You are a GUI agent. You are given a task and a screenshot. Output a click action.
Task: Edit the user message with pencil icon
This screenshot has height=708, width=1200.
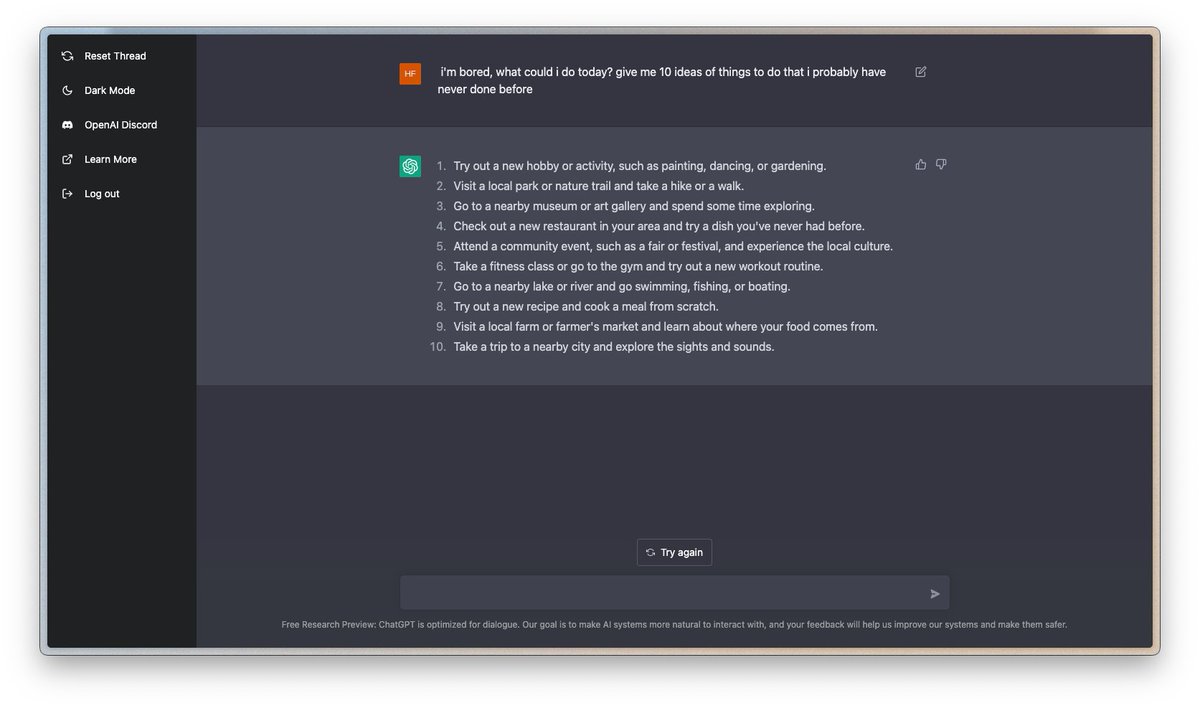tap(921, 72)
